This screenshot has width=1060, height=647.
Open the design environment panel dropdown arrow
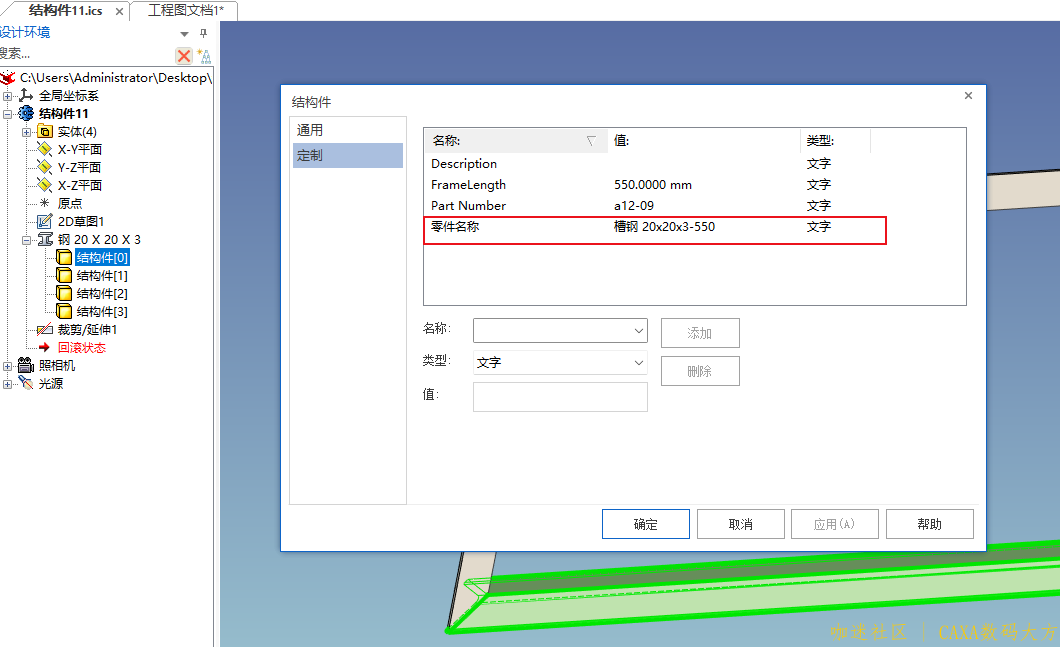184,34
